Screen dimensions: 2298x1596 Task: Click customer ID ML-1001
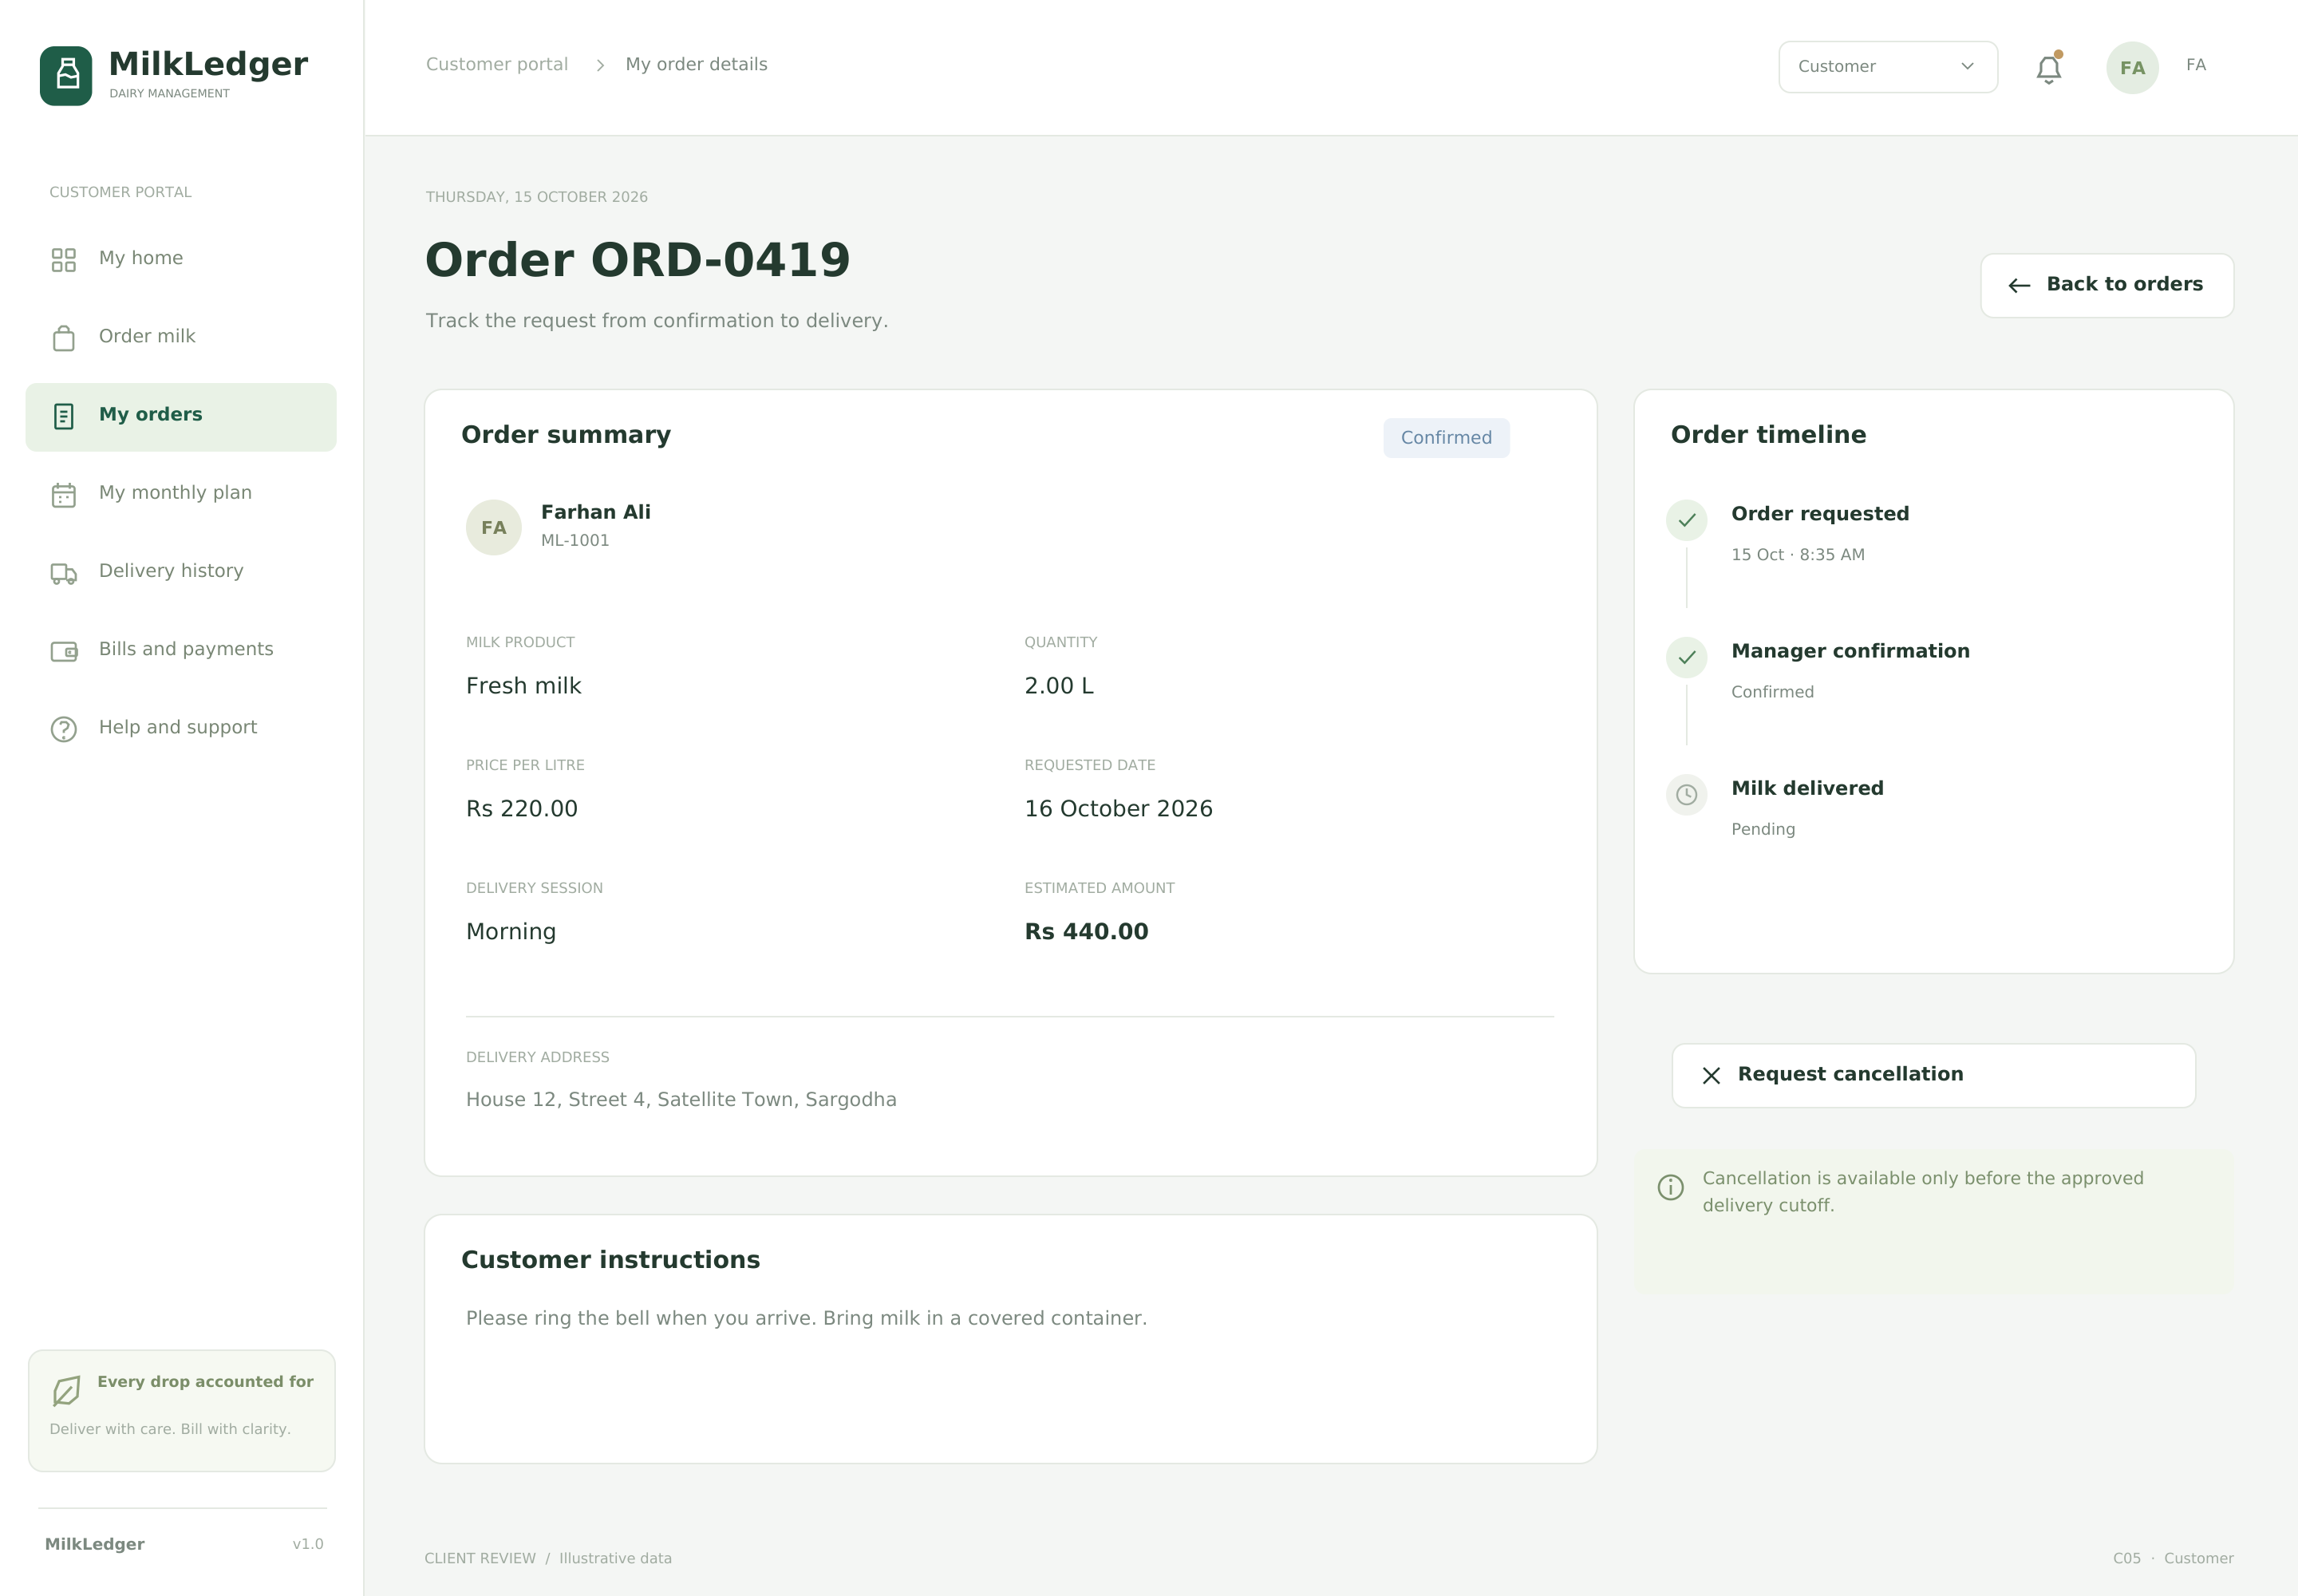point(575,541)
